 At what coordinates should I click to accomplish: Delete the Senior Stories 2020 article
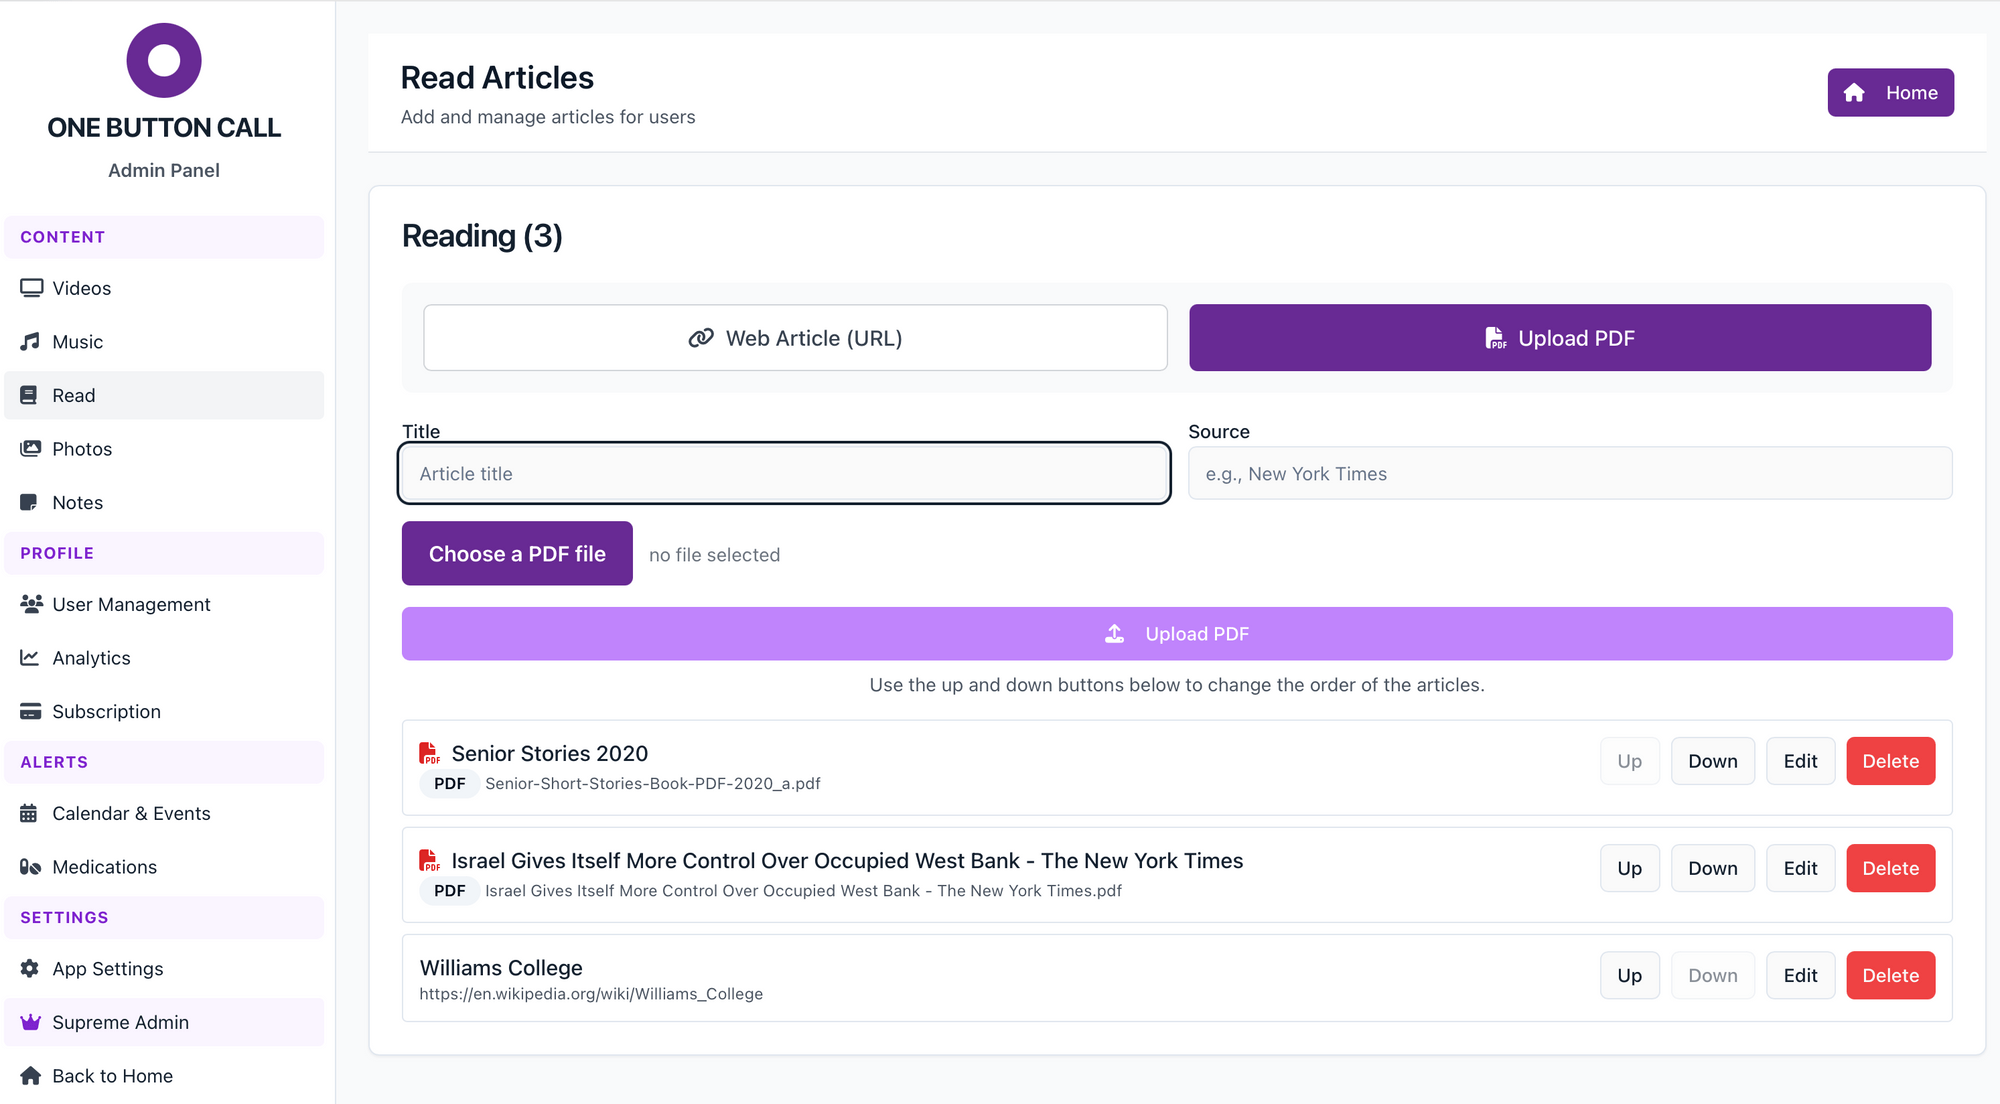tap(1890, 761)
